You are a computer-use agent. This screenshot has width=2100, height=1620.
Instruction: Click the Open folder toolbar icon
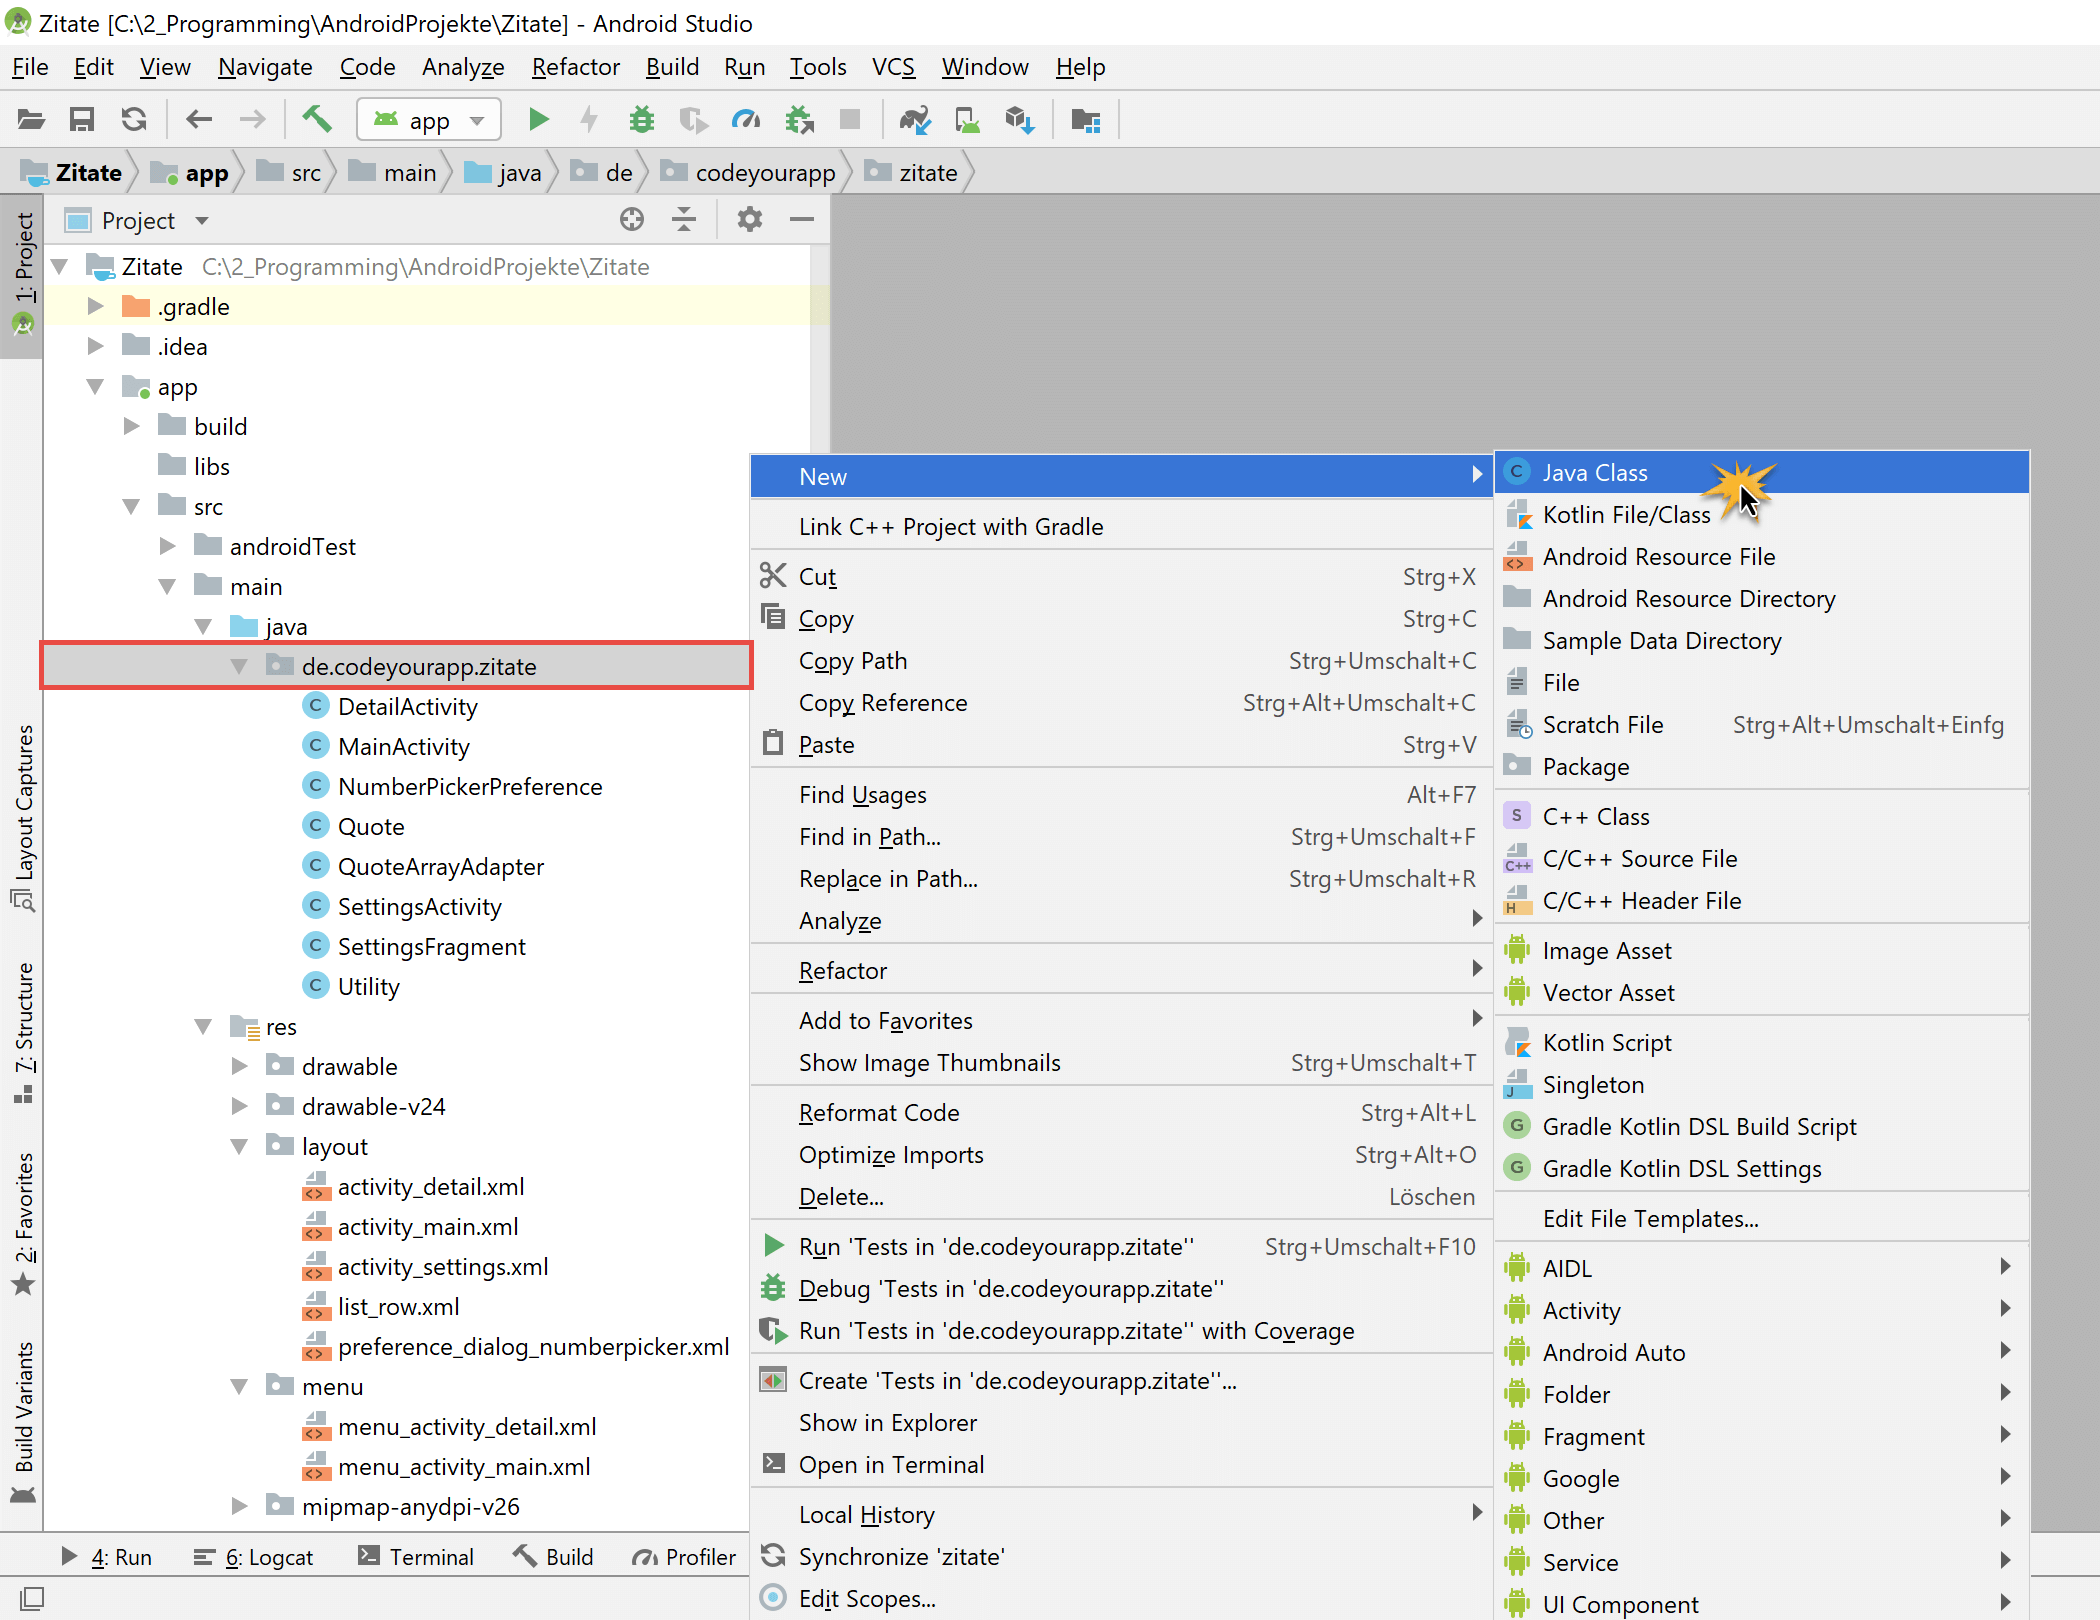31,120
